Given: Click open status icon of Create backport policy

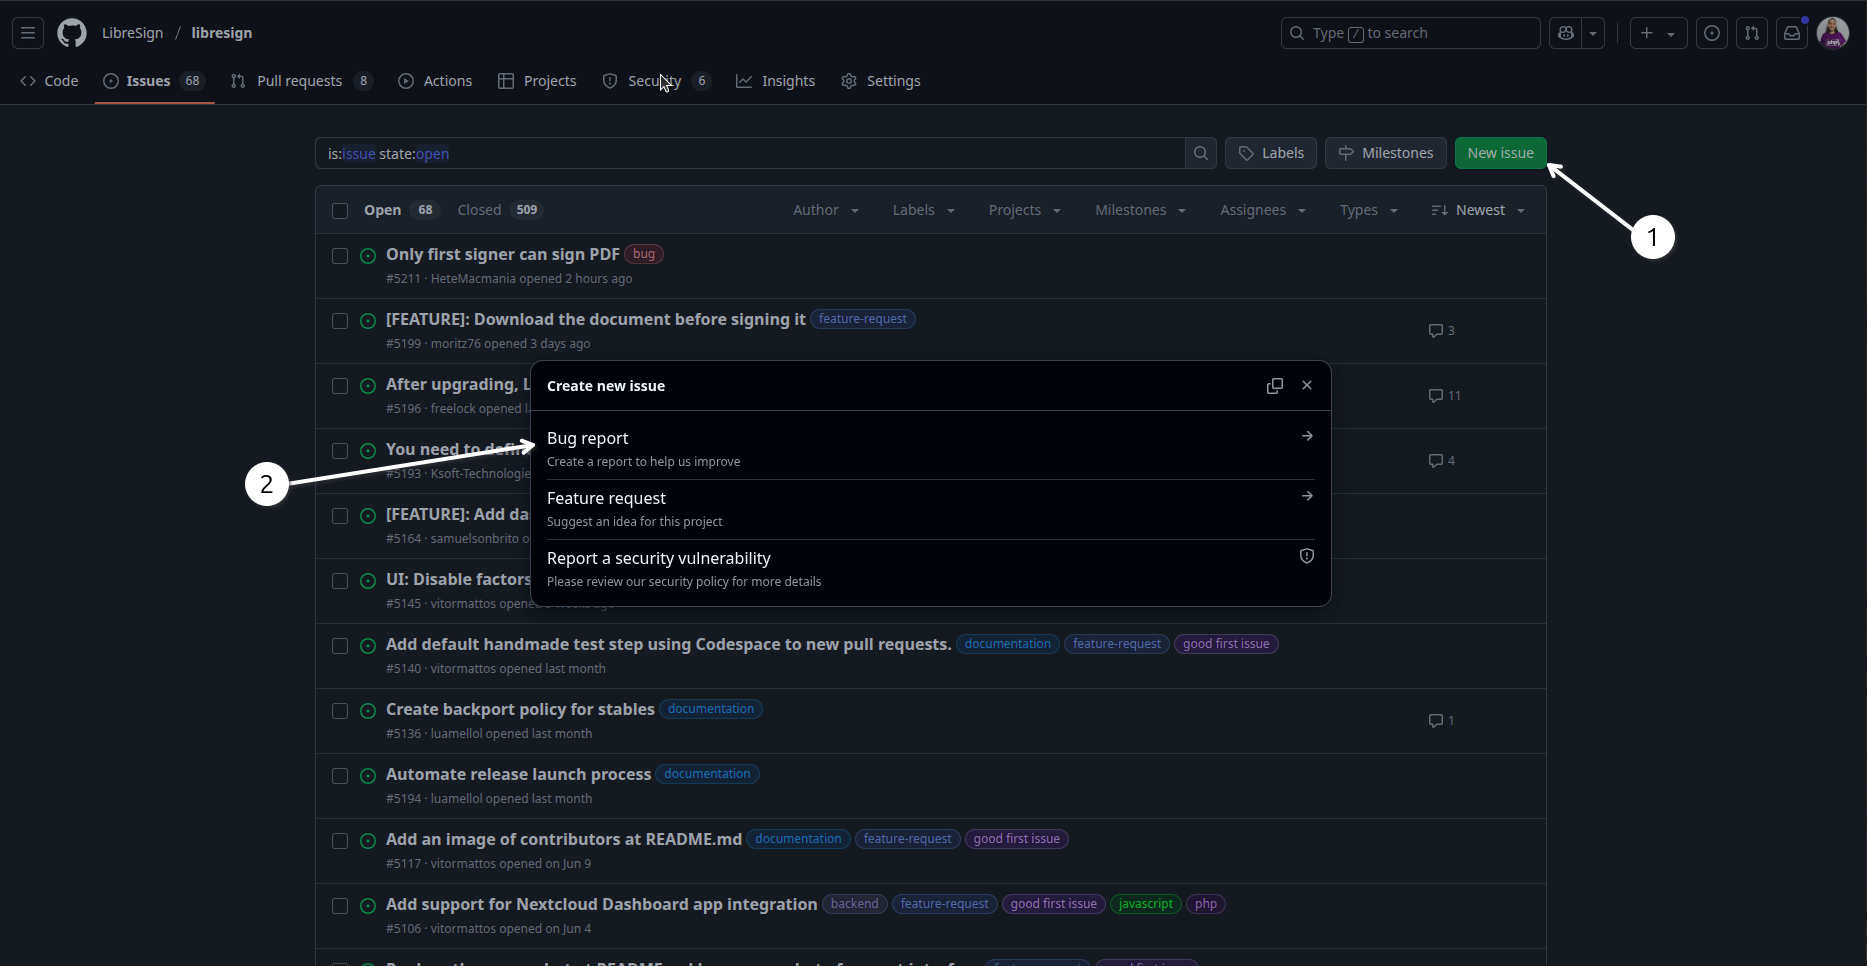Looking at the screenshot, I should tap(368, 711).
